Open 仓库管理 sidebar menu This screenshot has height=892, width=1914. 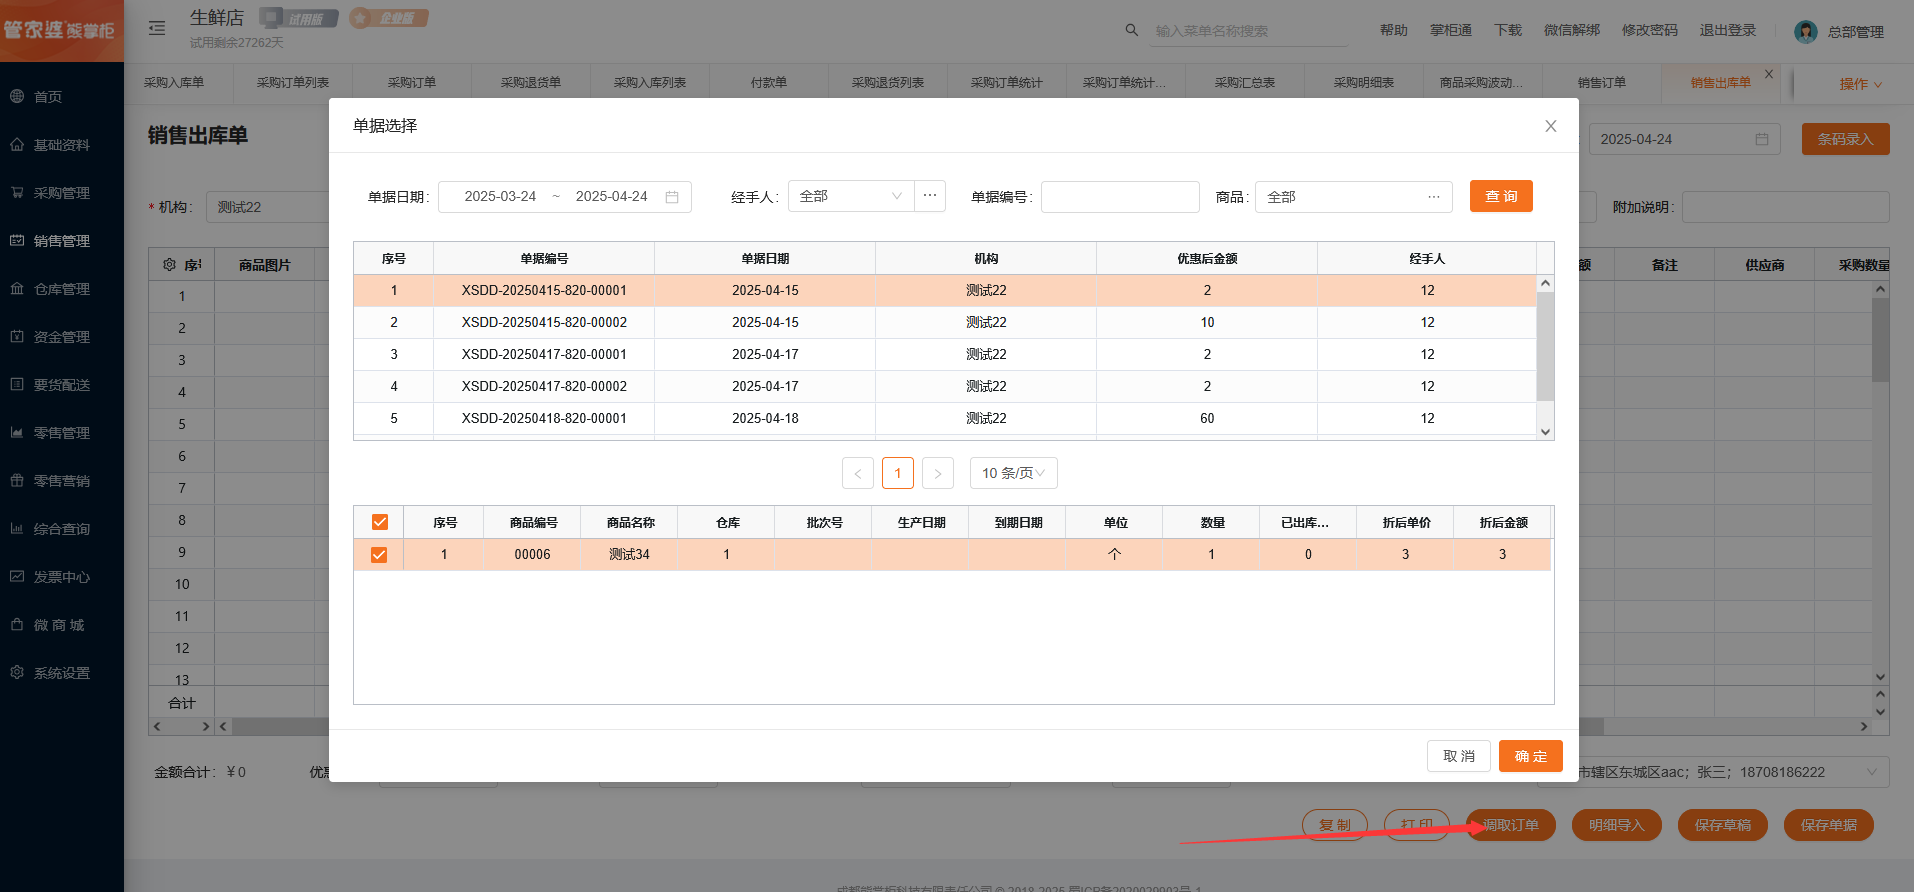(x=61, y=289)
